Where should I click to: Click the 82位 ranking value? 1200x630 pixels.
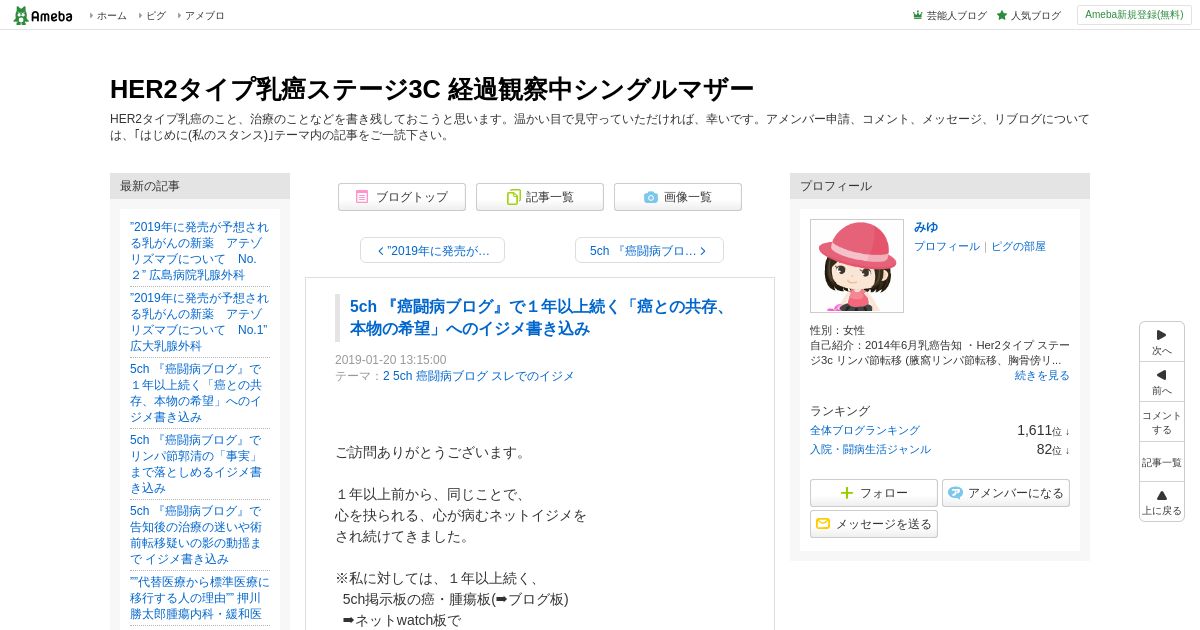pyautogui.click(x=1052, y=449)
